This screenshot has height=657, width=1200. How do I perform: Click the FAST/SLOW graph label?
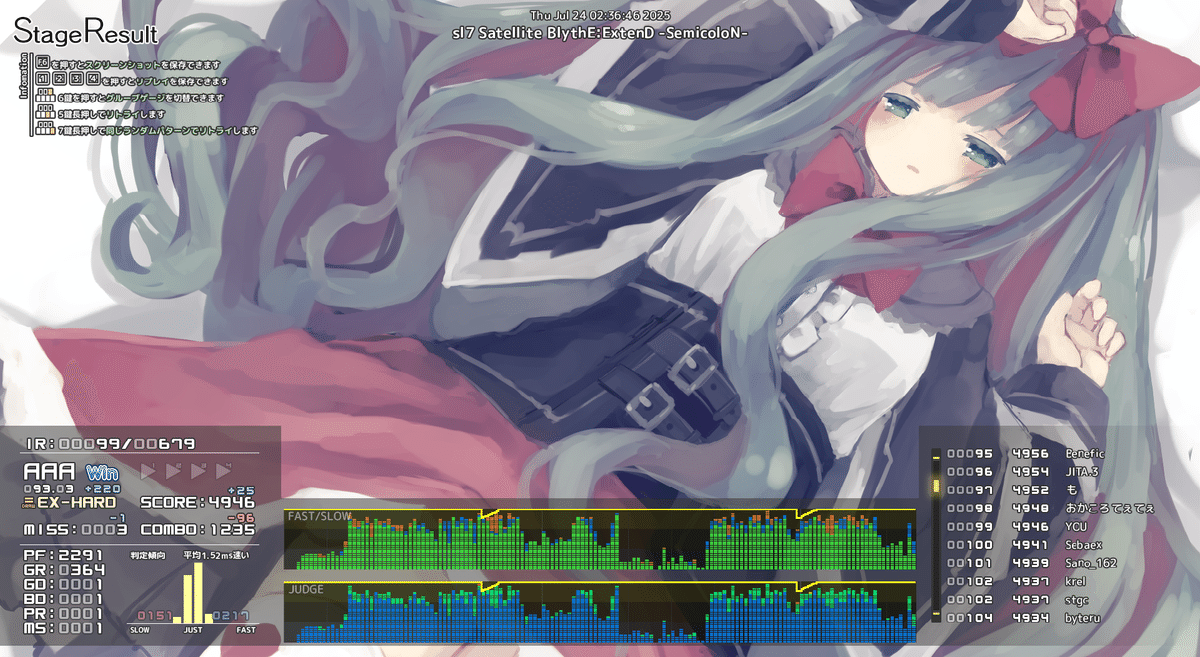(x=319, y=517)
